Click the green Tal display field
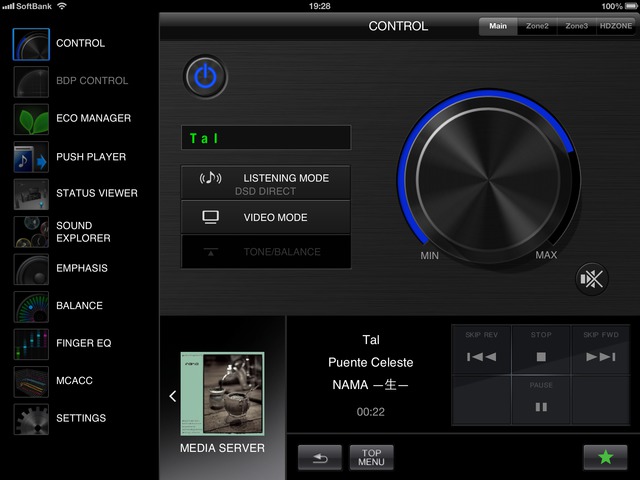 coord(266,138)
